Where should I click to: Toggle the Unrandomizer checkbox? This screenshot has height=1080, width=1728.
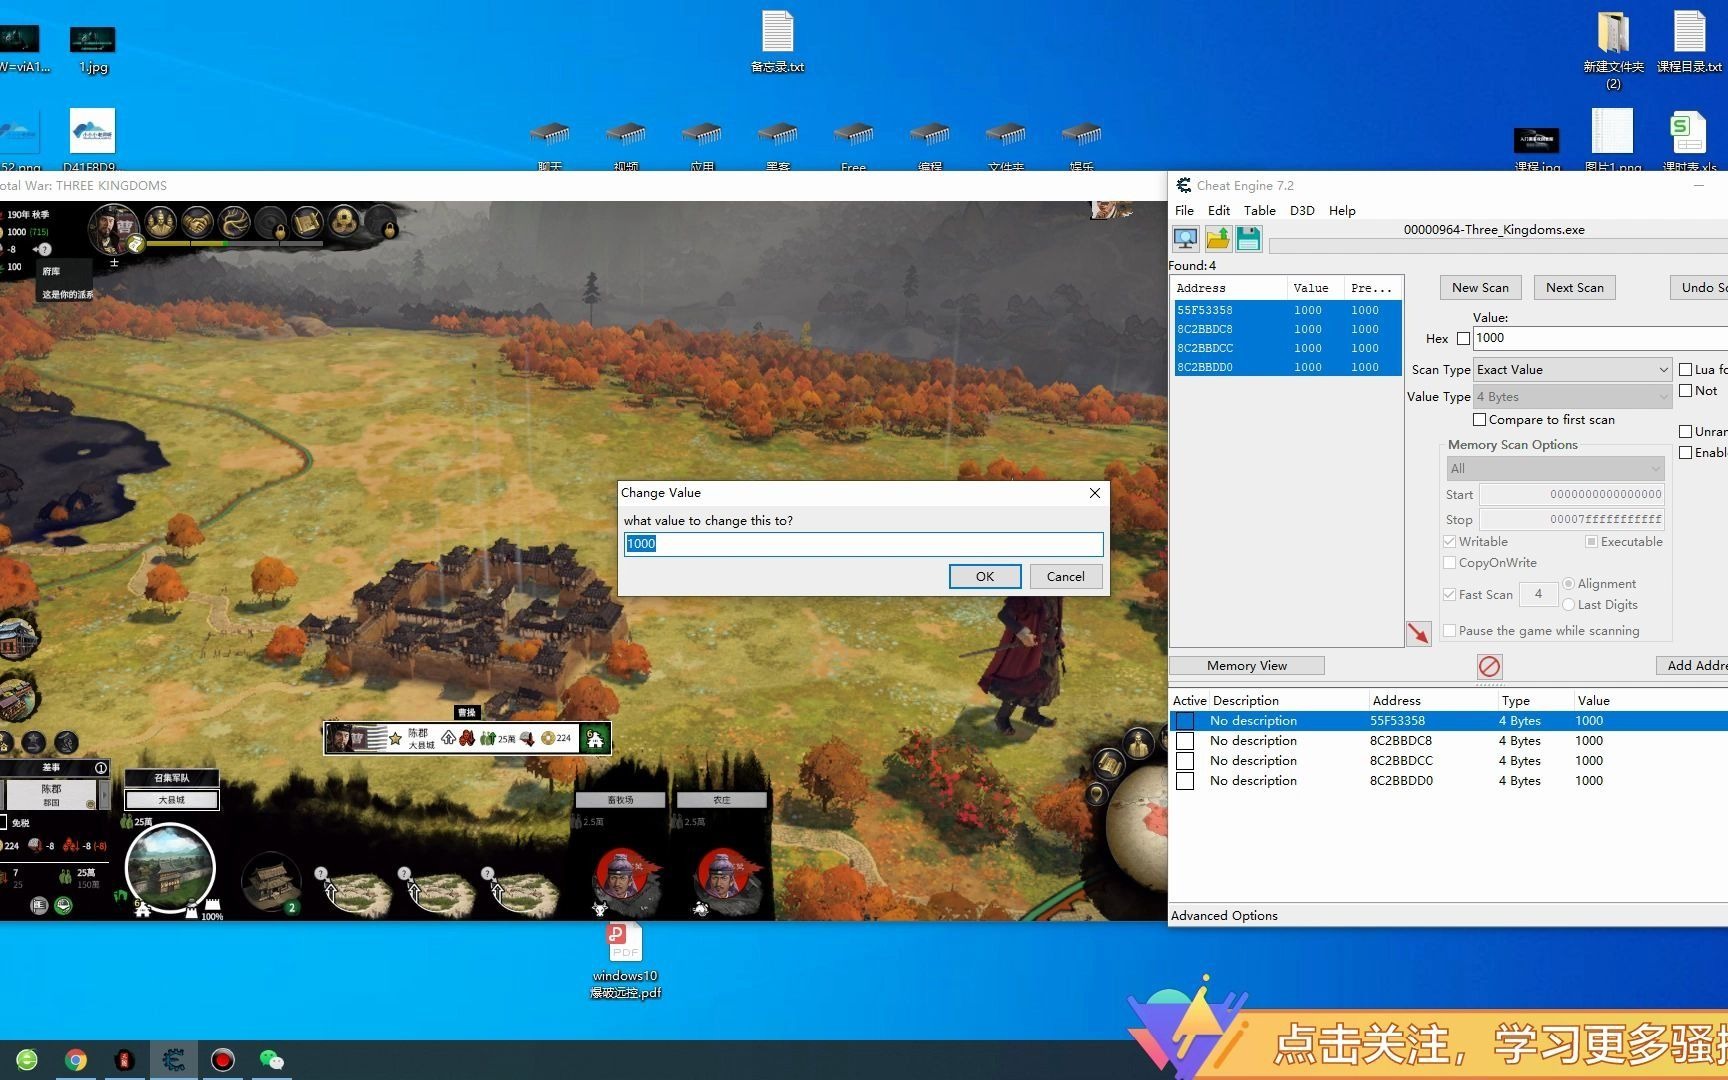click(x=1685, y=432)
